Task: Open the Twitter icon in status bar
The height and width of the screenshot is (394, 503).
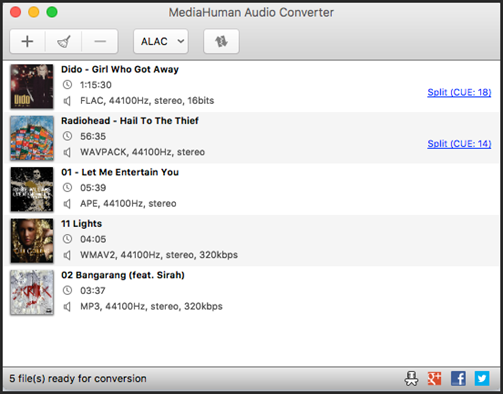Action: click(x=482, y=378)
